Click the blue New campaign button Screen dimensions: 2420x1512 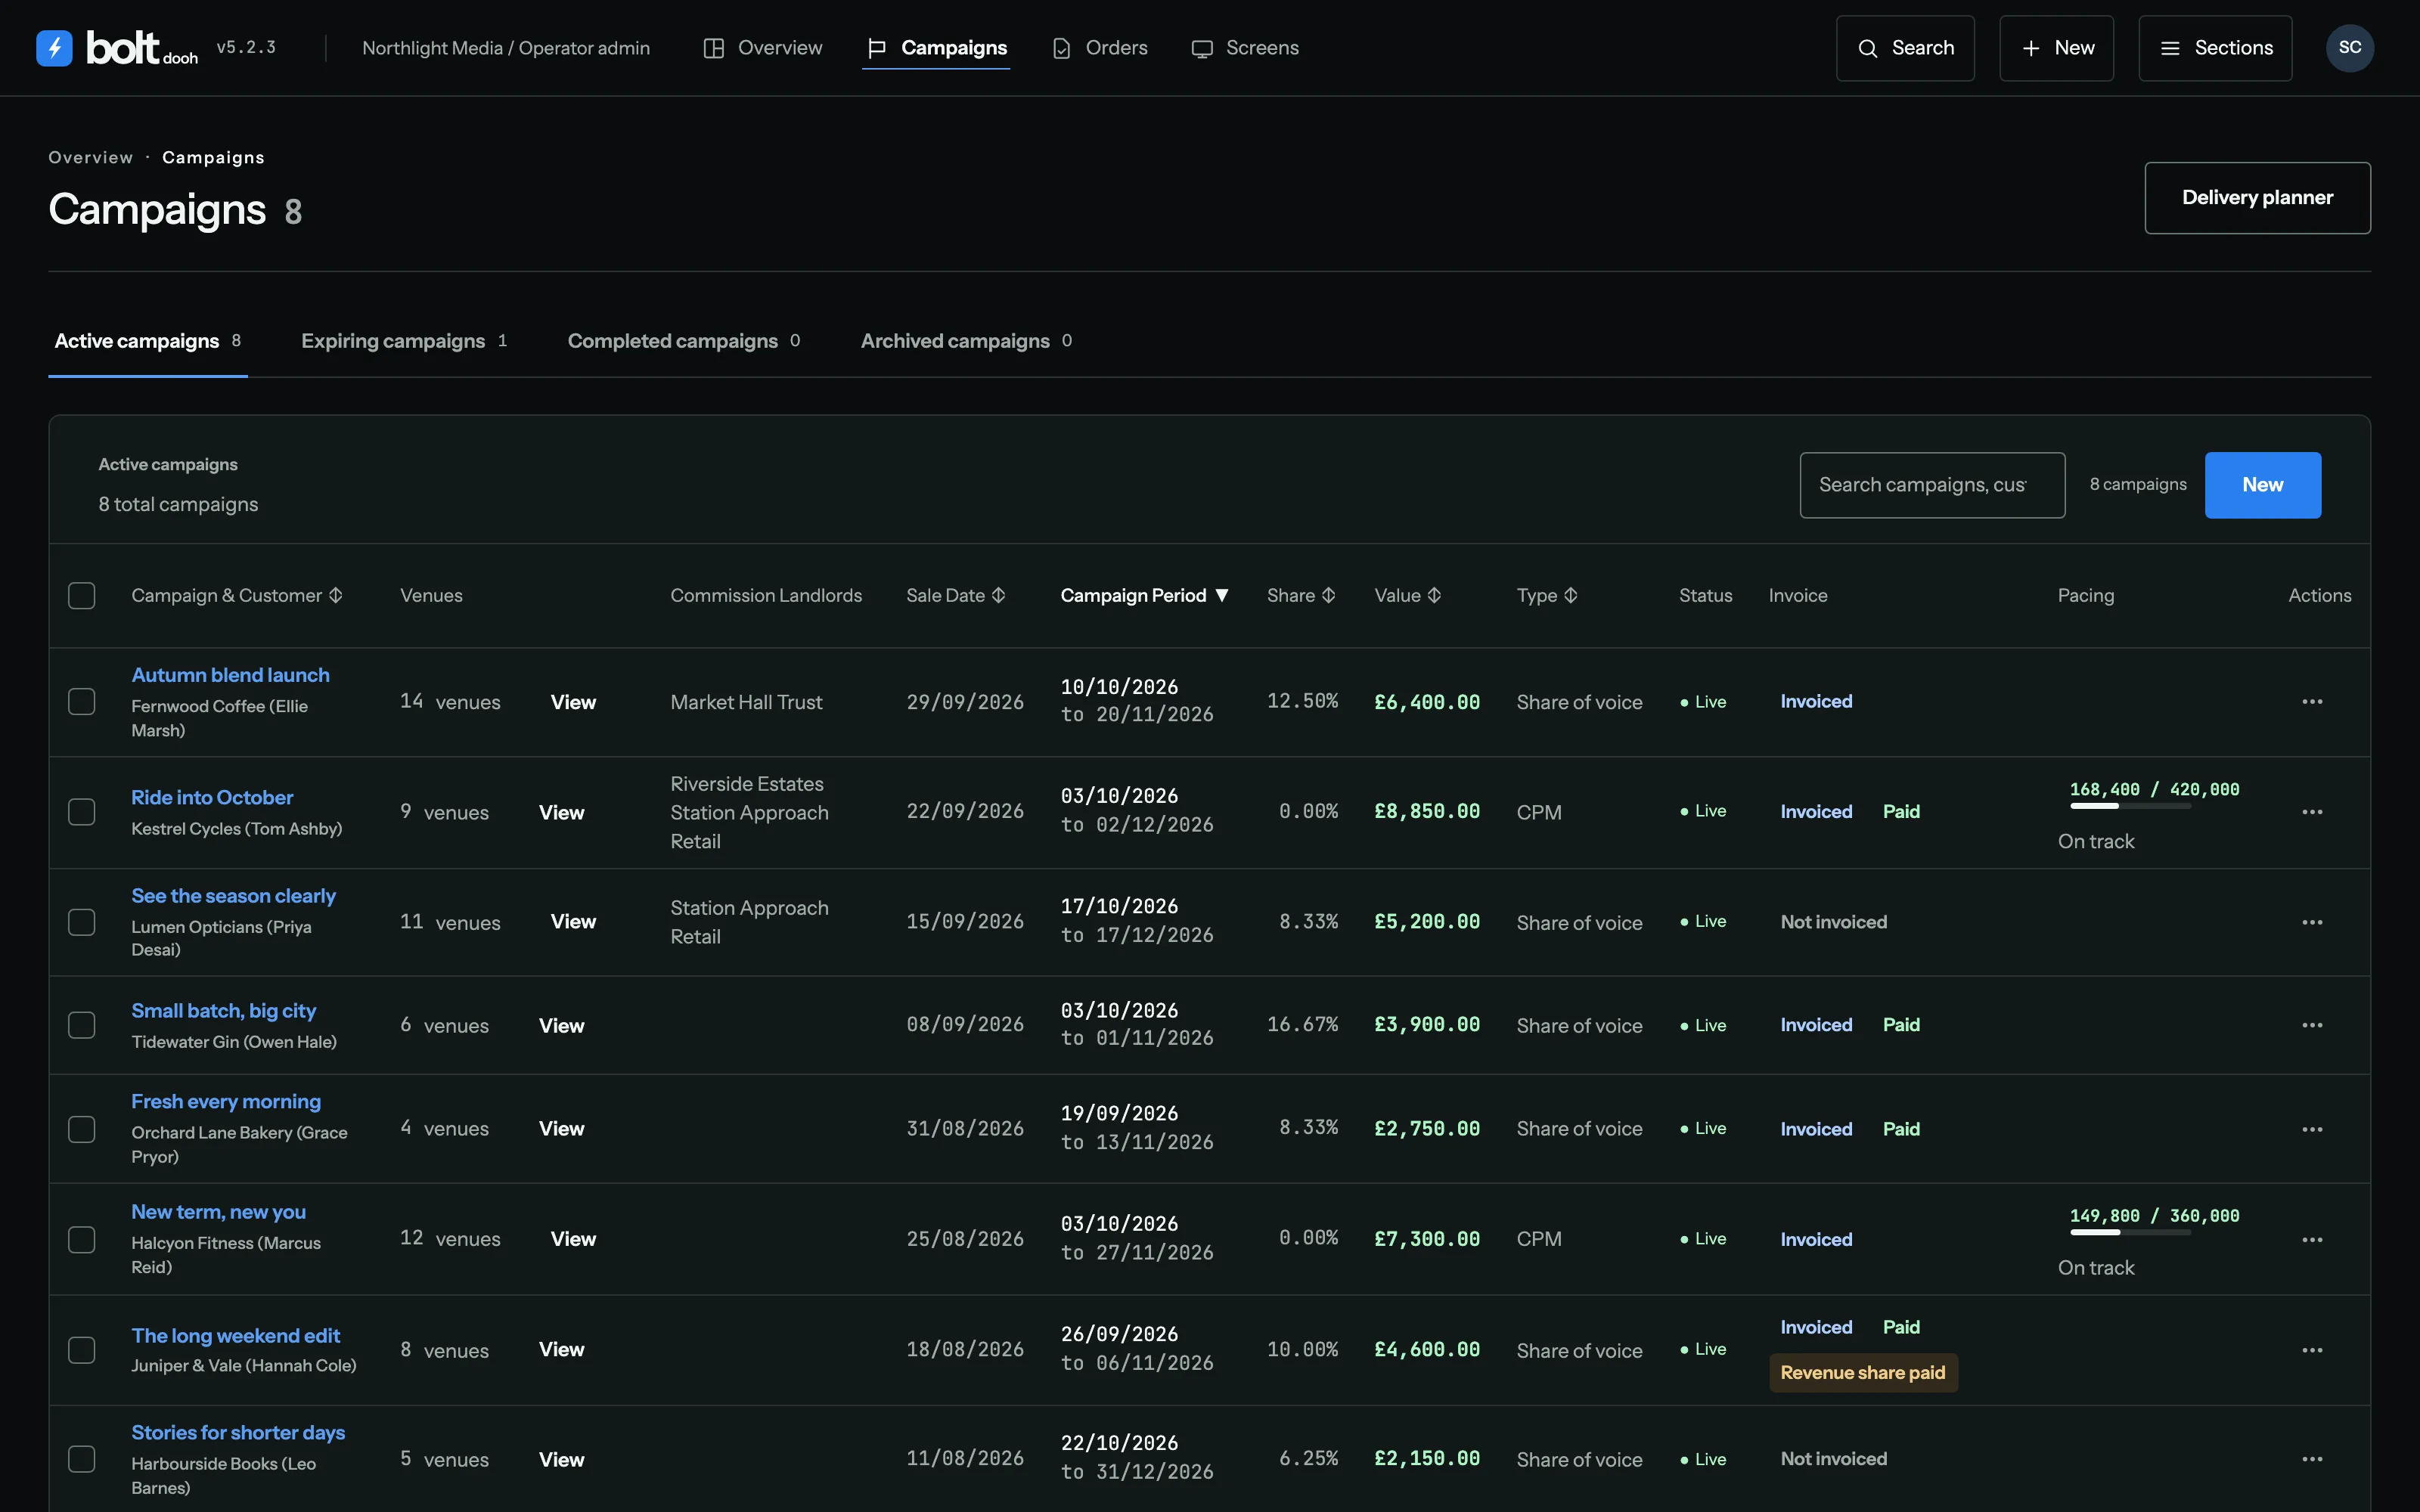[2262, 485]
